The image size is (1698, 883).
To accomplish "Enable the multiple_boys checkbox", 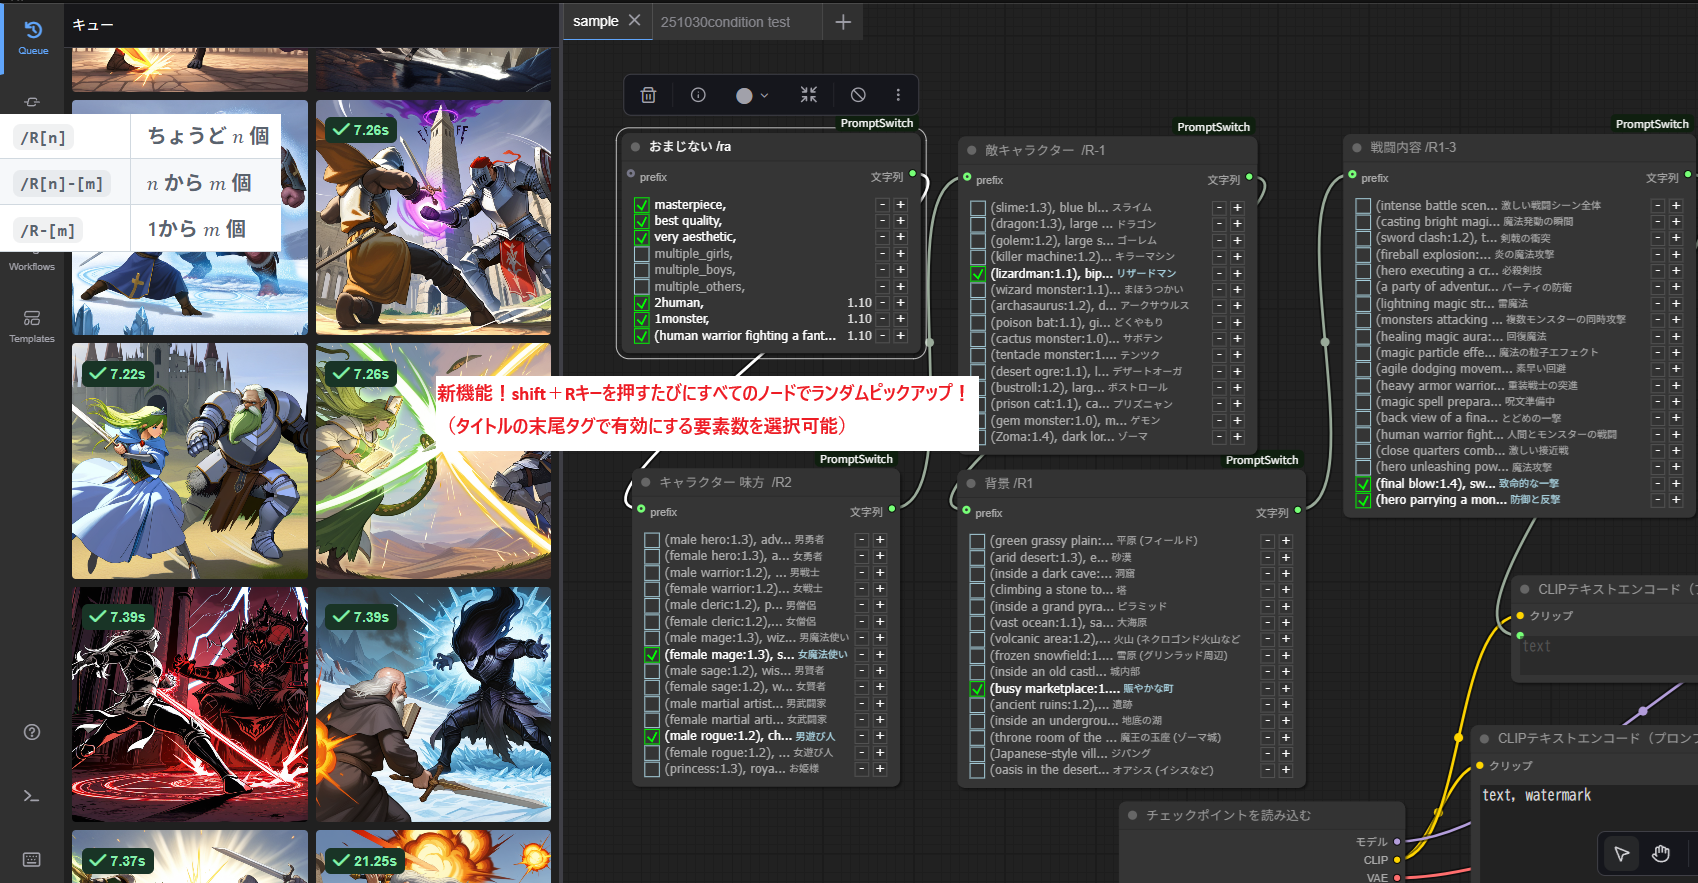I will coord(642,270).
